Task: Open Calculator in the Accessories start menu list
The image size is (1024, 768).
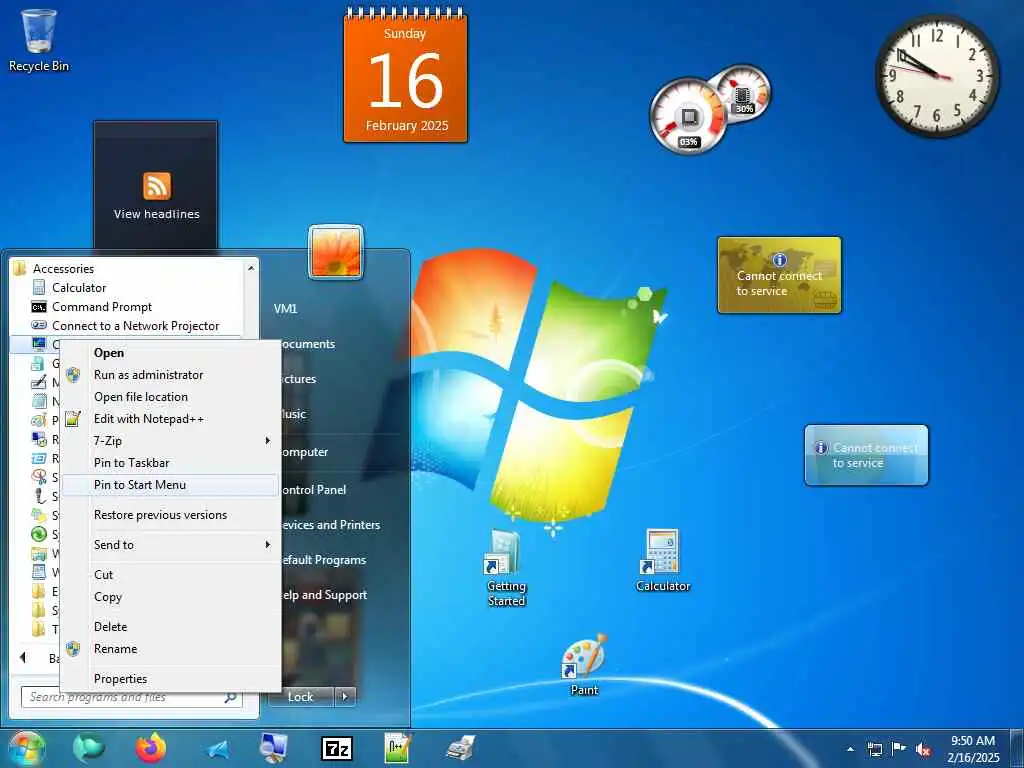Action: tap(78, 287)
